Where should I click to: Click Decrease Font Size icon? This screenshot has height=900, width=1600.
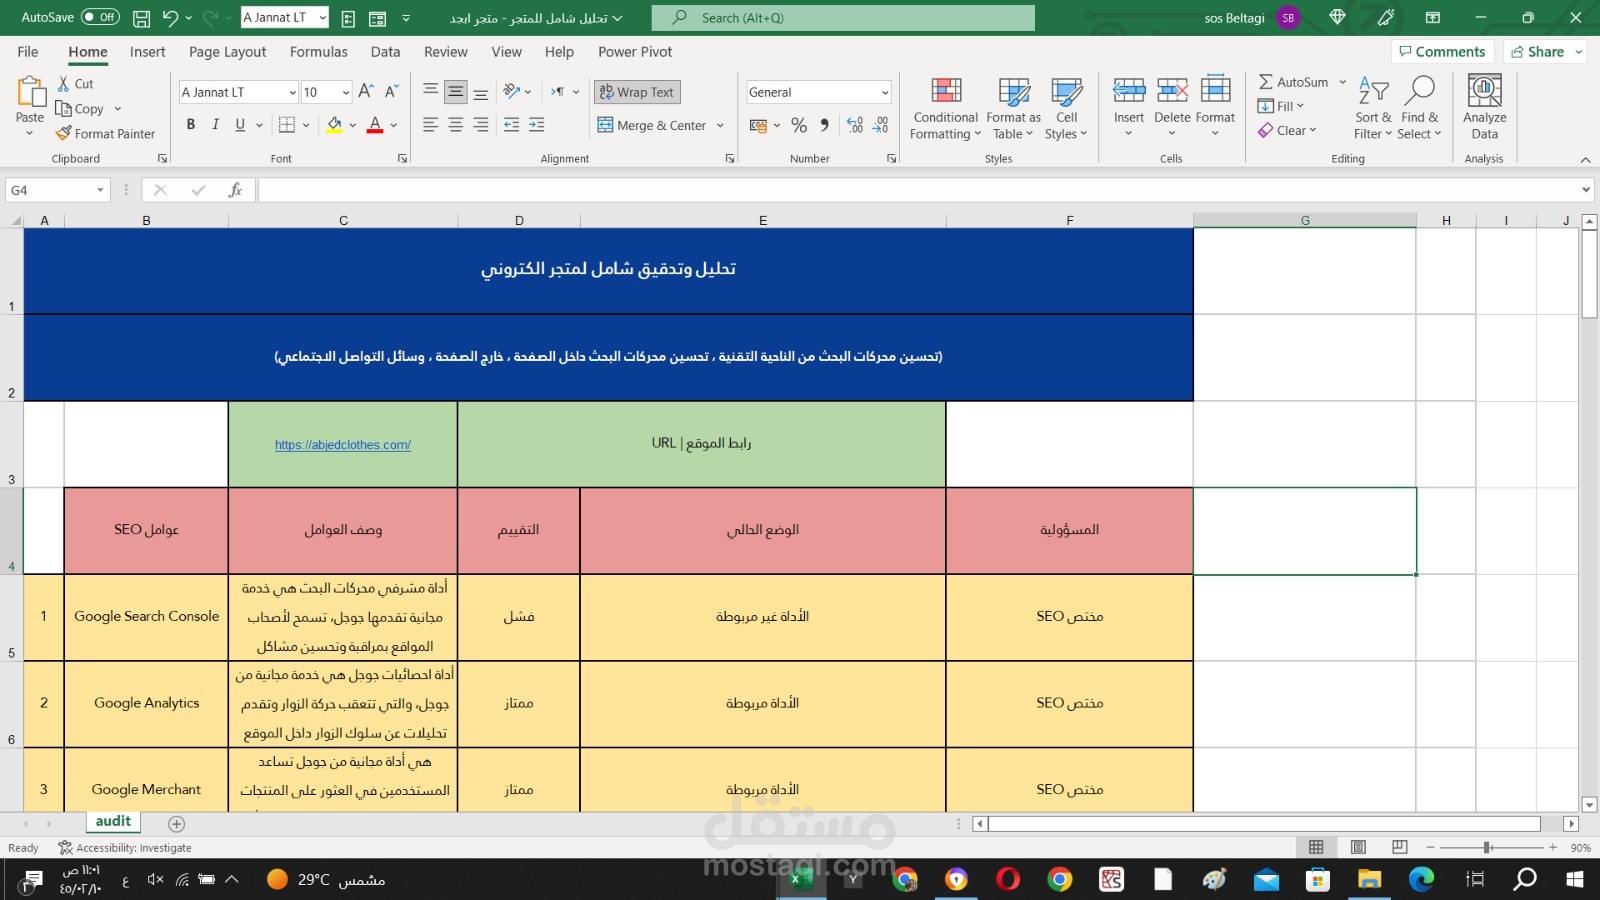[392, 92]
